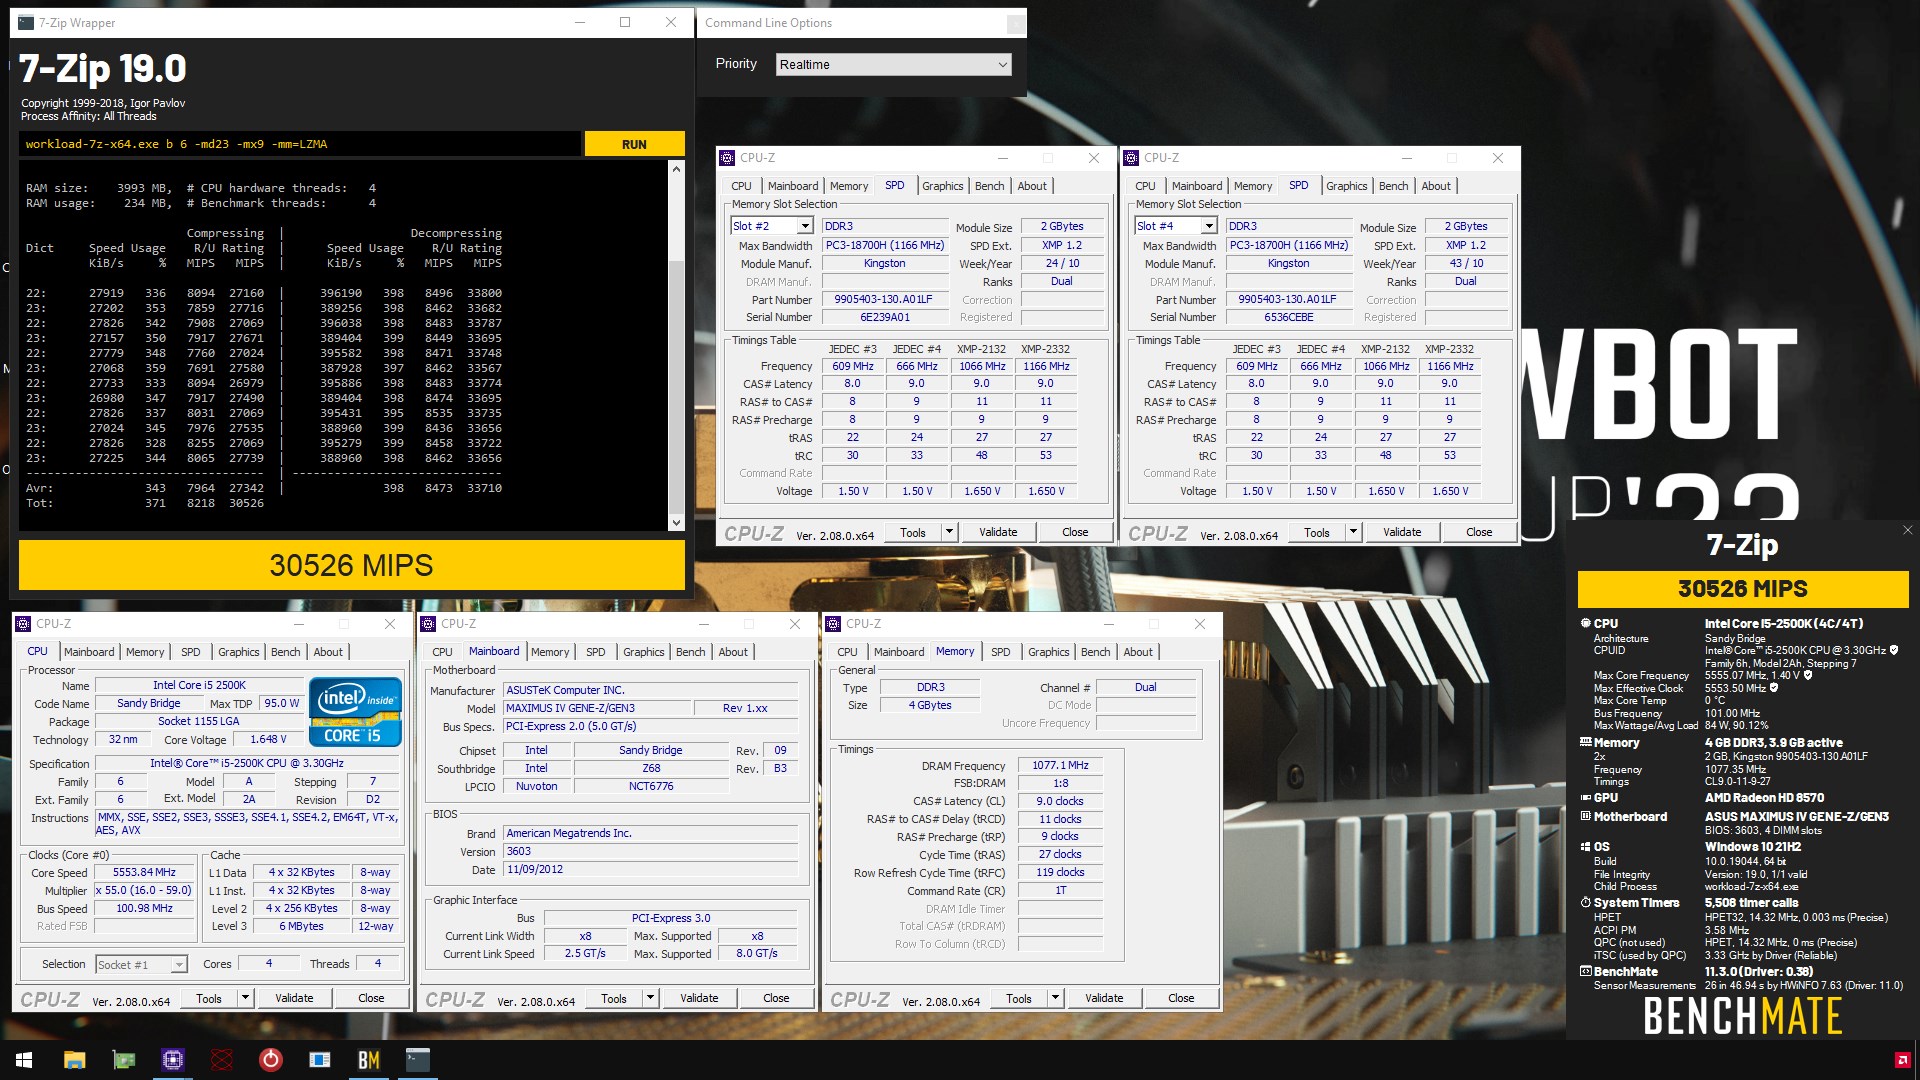The height and width of the screenshot is (1080, 1920).
Task: Click the BenchMate section icon in result panel
Action: click(1585, 971)
